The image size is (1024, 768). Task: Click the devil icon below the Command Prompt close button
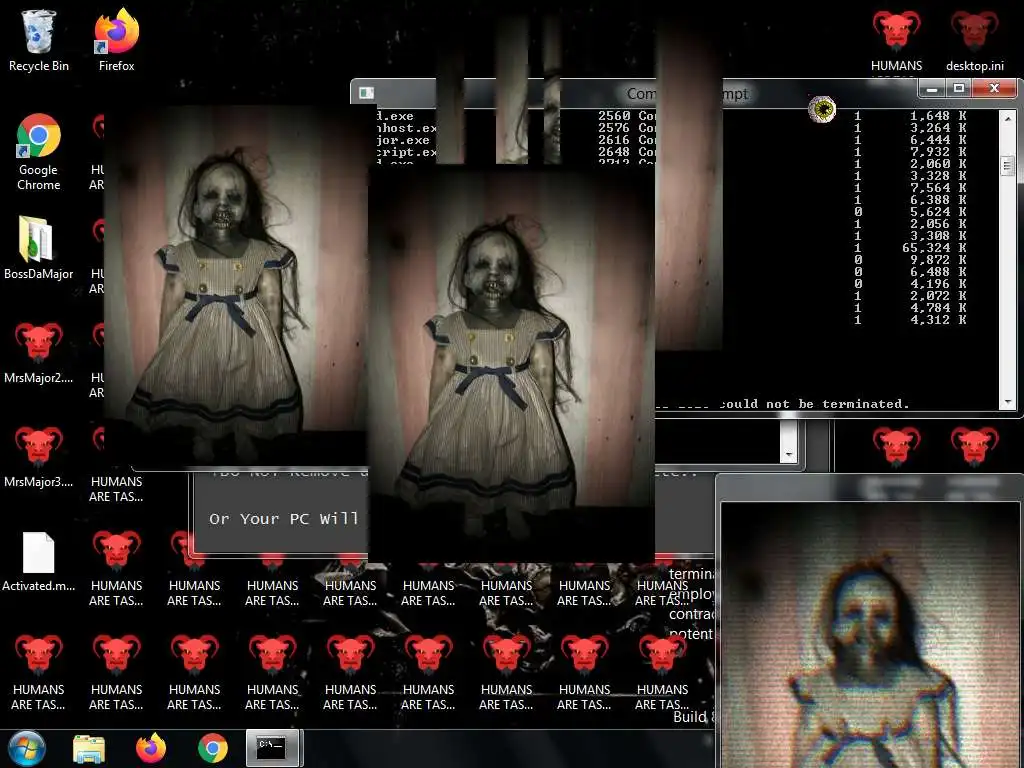[x=974, y=446]
